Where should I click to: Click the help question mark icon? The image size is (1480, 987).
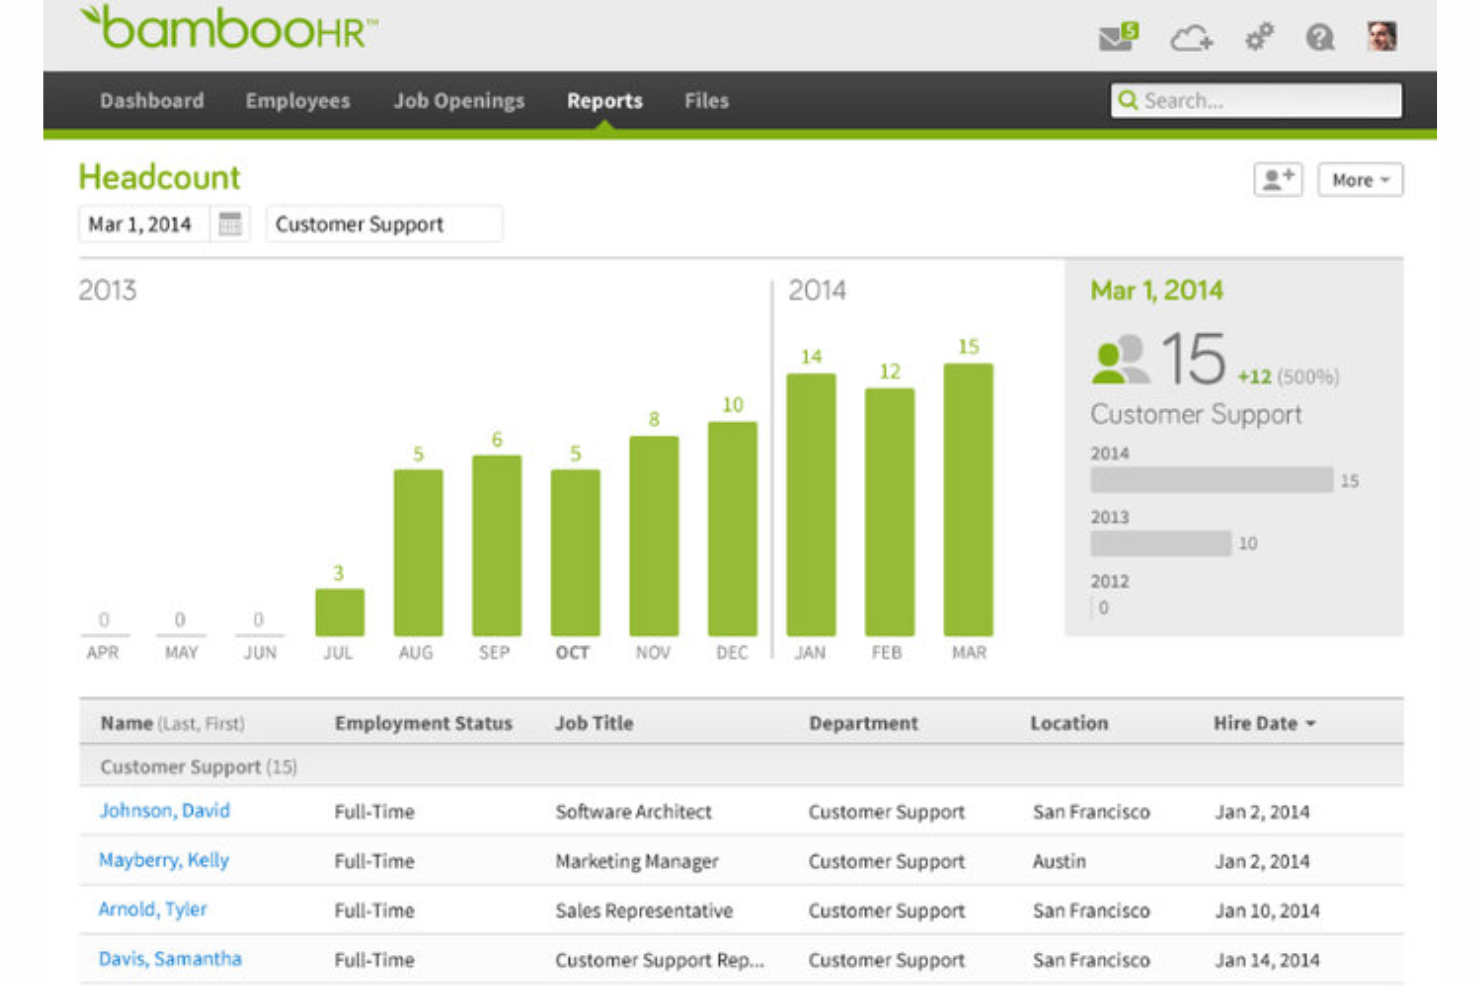1320,37
